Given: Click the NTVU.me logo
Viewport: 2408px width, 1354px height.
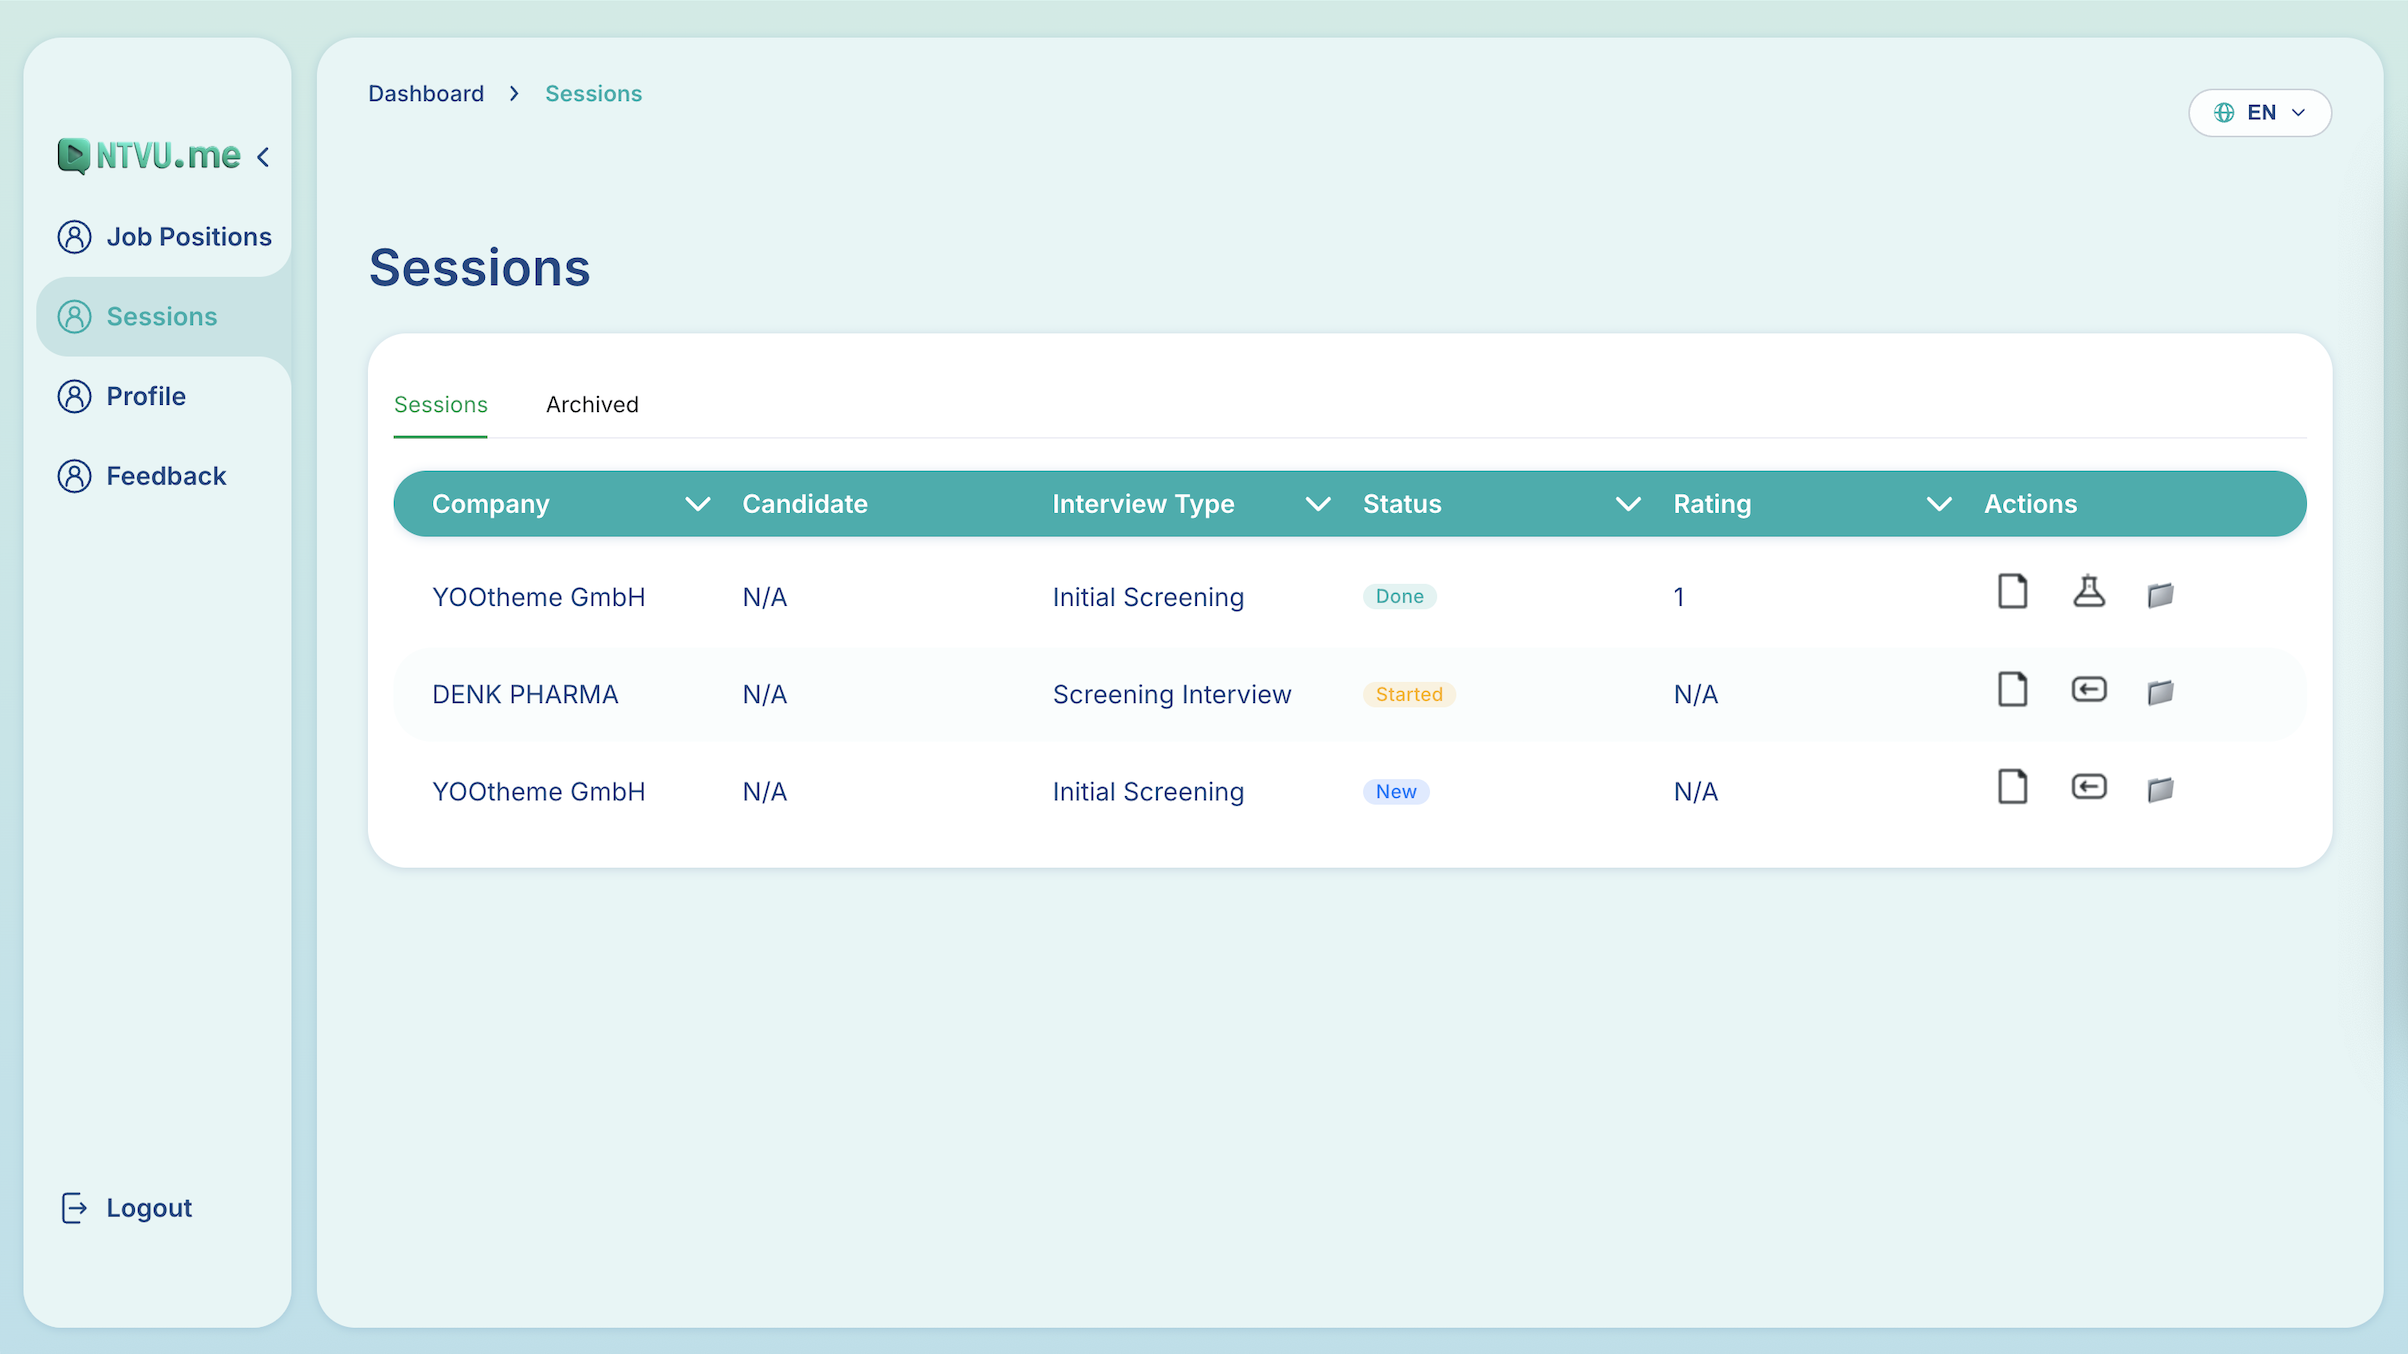Looking at the screenshot, I should [150, 155].
